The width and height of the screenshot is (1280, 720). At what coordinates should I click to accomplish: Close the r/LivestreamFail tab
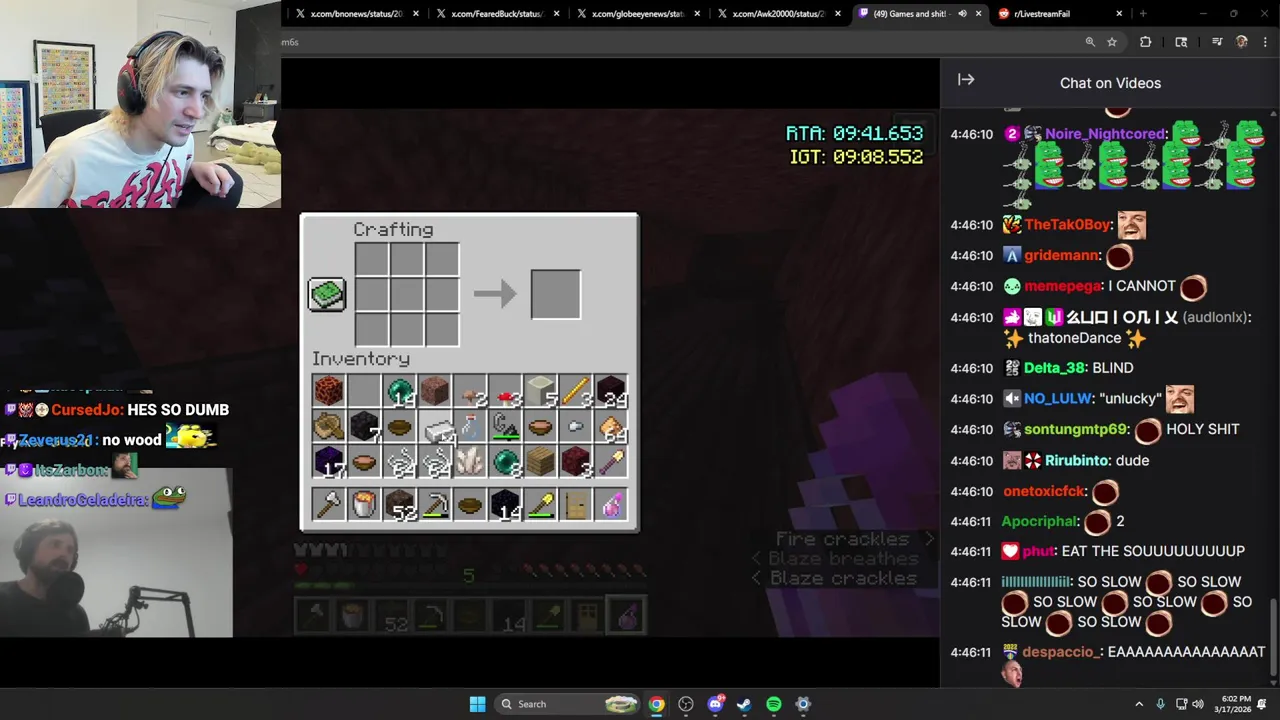[1119, 14]
